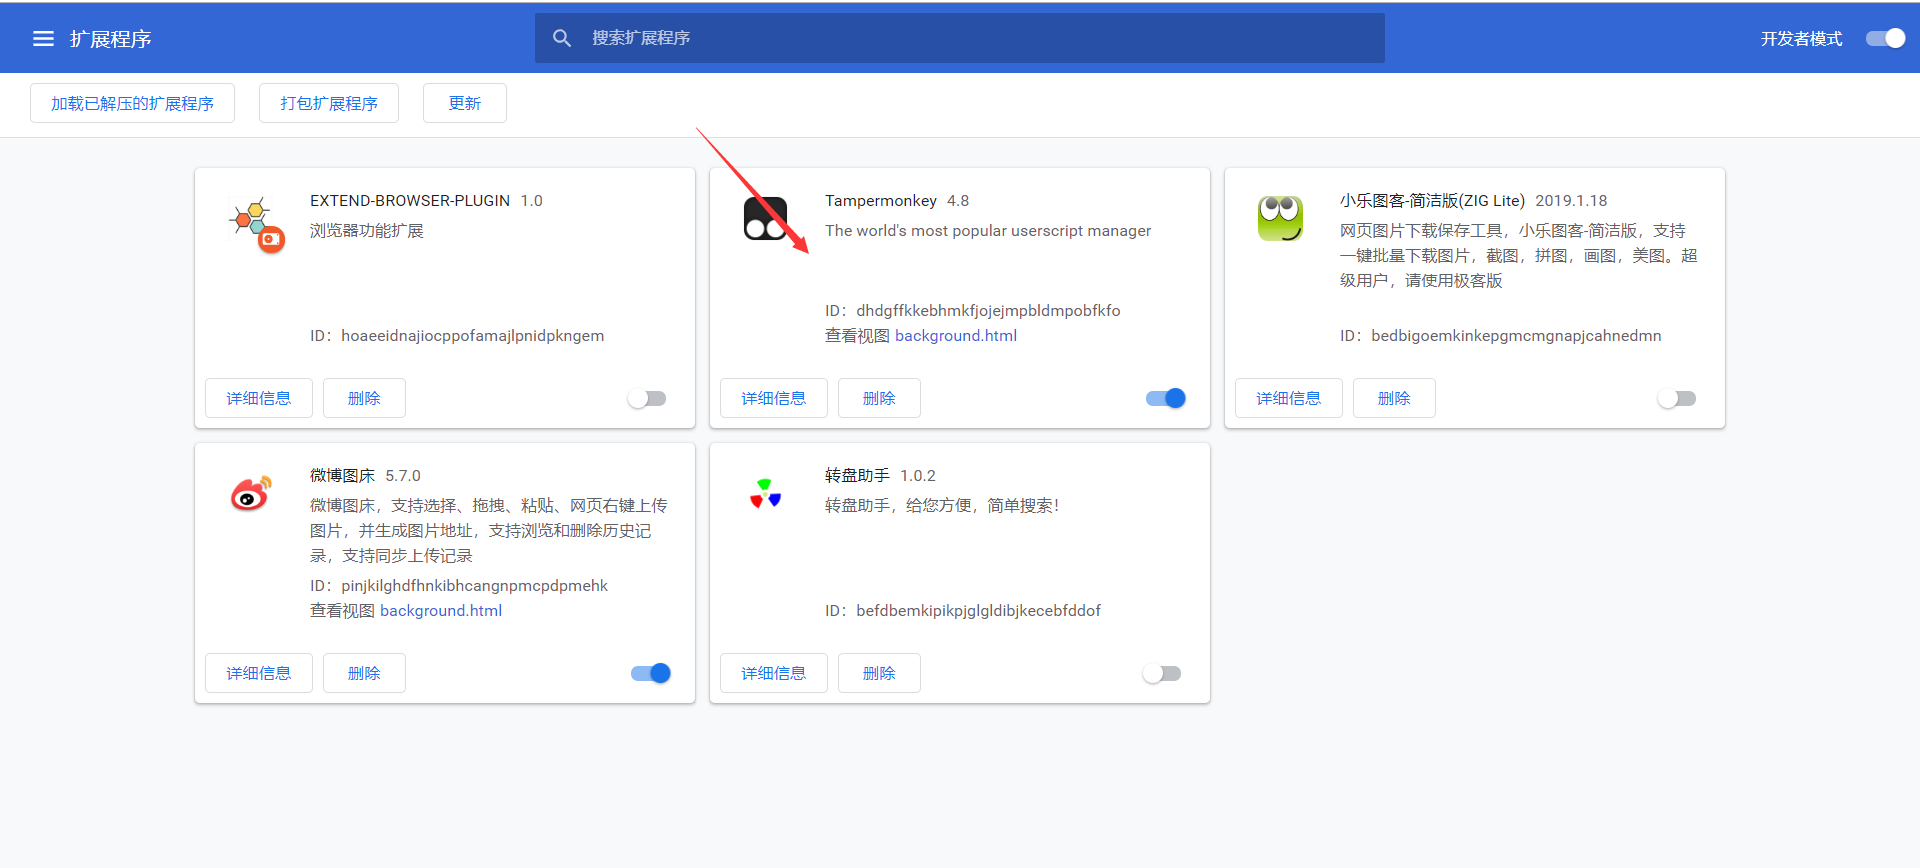Disable the Tampermonkey extension toggle
This screenshot has width=1920, height=868.
pos(1166,398)
